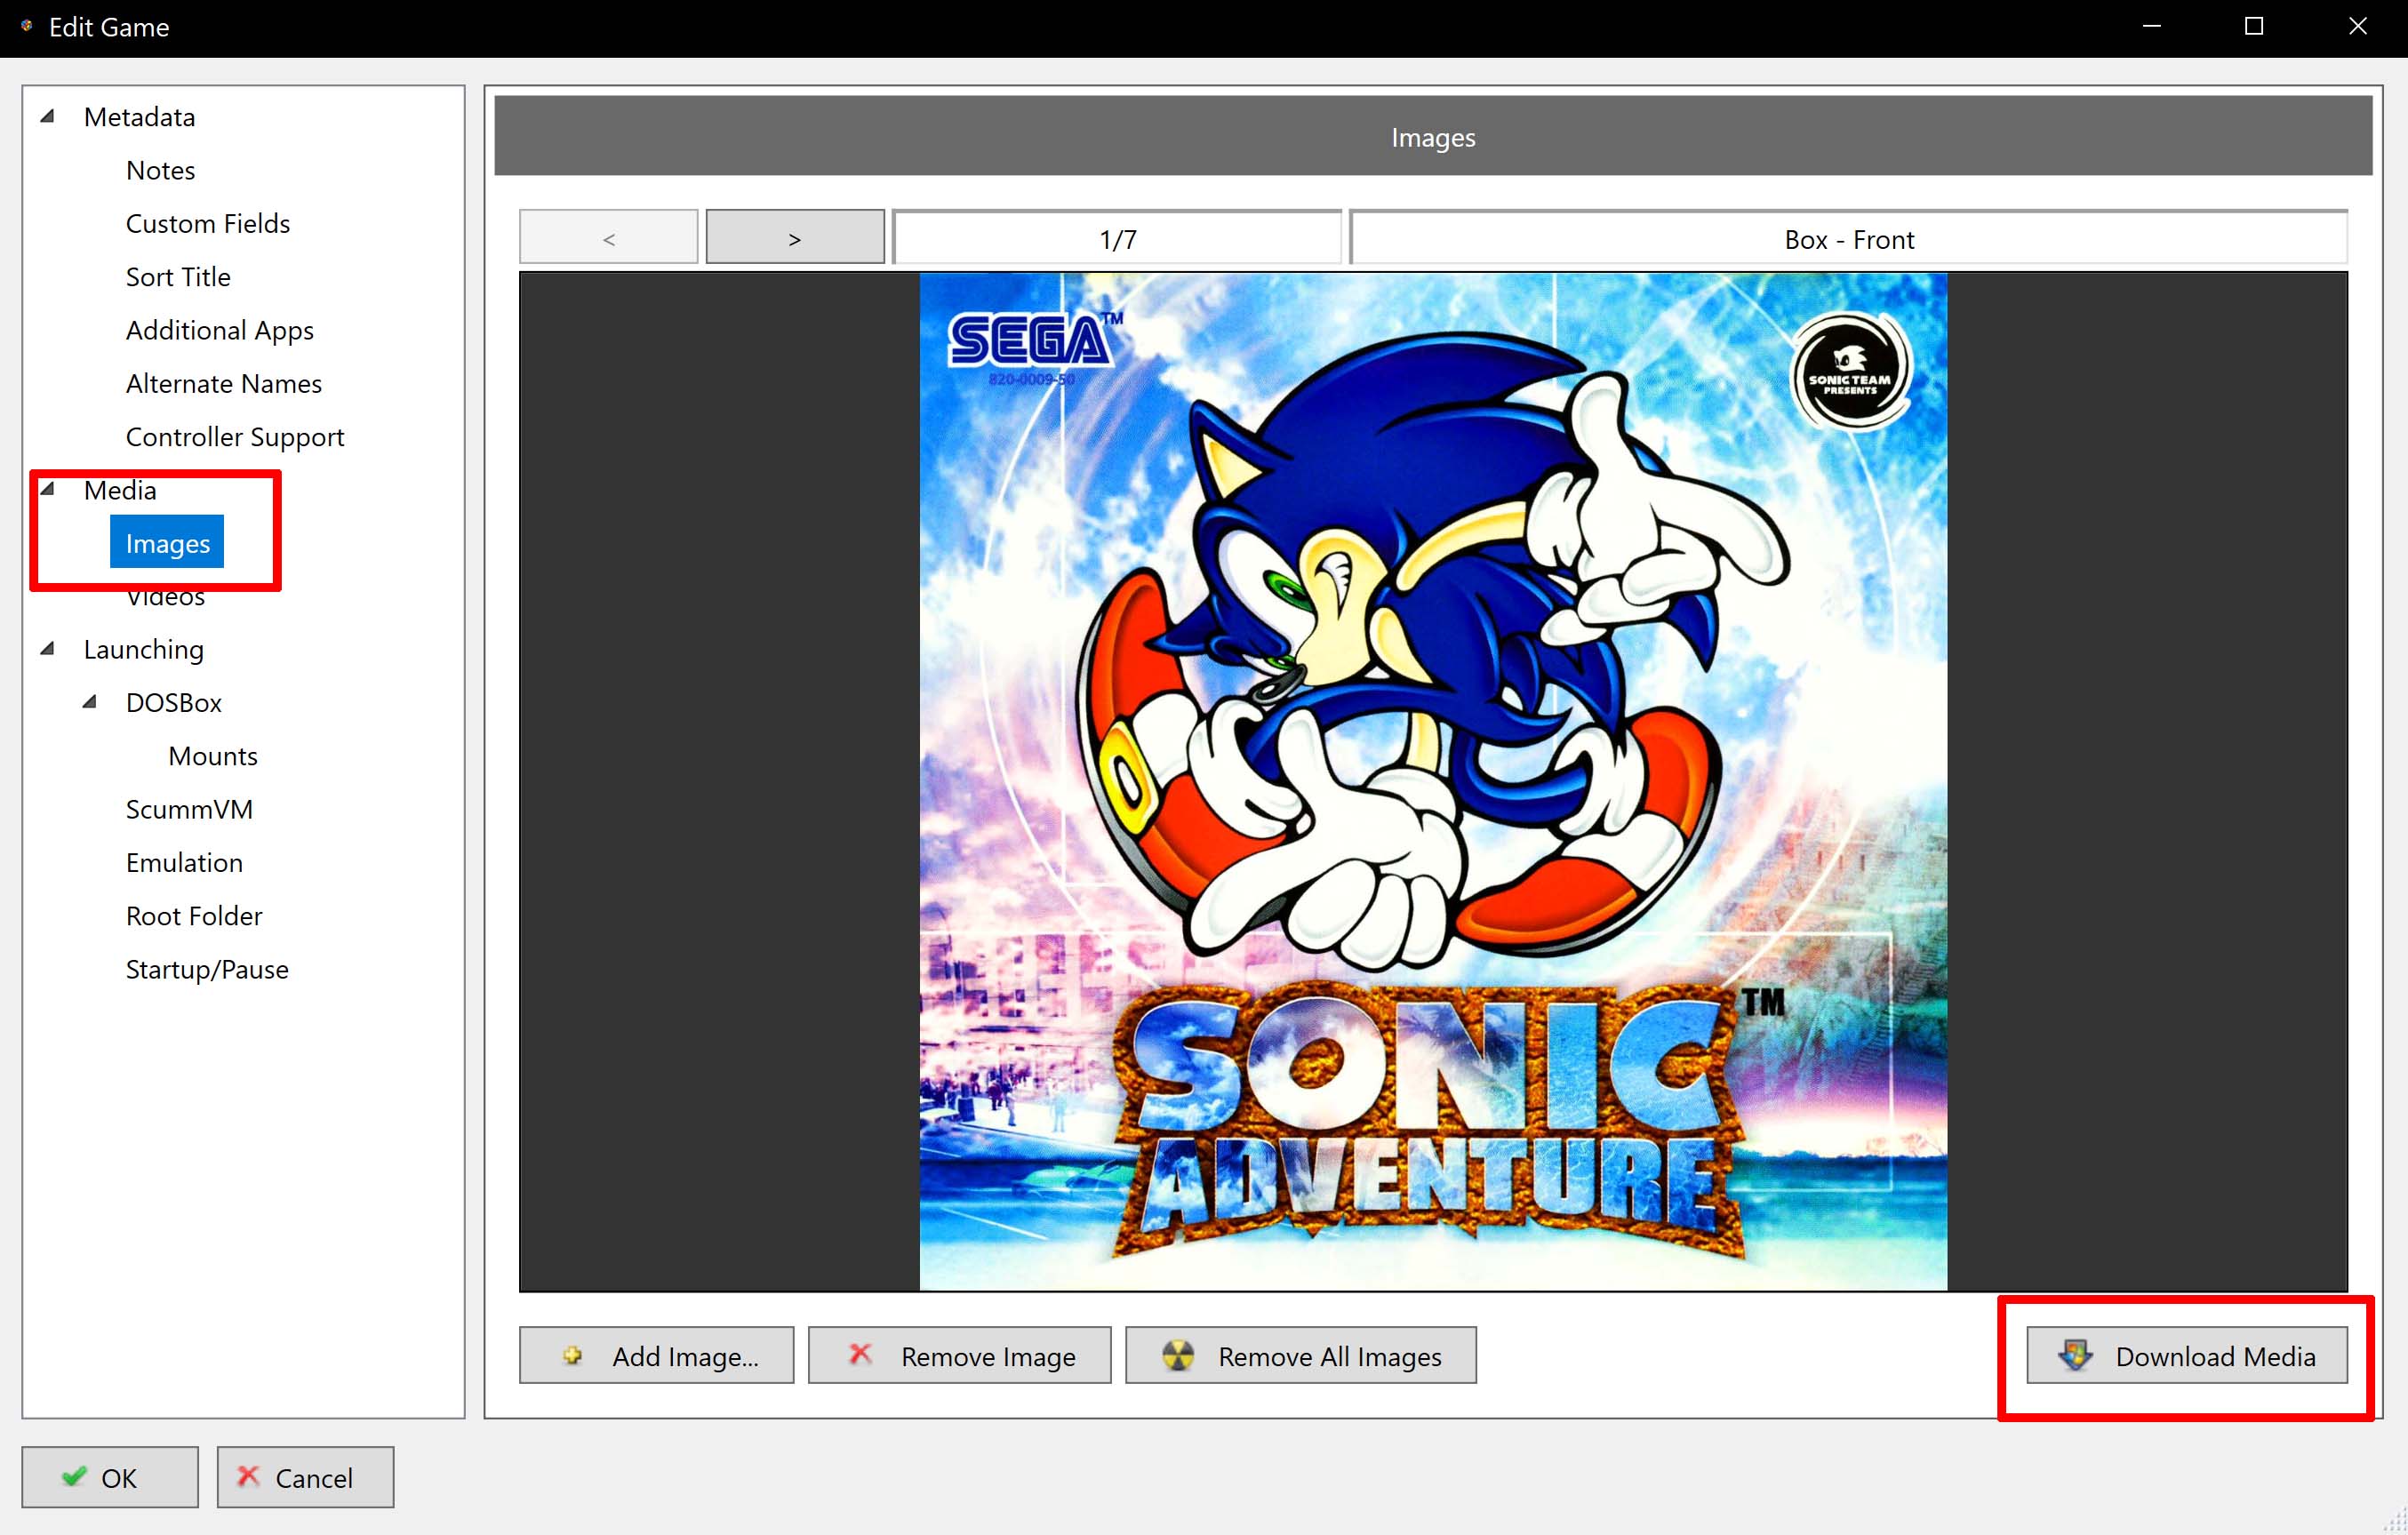Select the Launching label in the tree

tap(143, 650)
